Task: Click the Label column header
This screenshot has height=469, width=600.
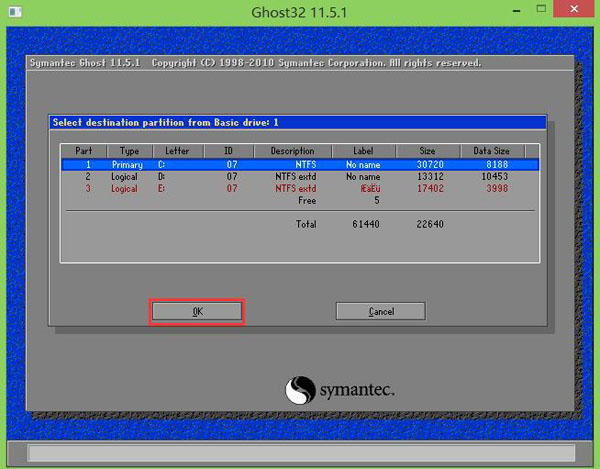Action: click(x=363, y=151)
